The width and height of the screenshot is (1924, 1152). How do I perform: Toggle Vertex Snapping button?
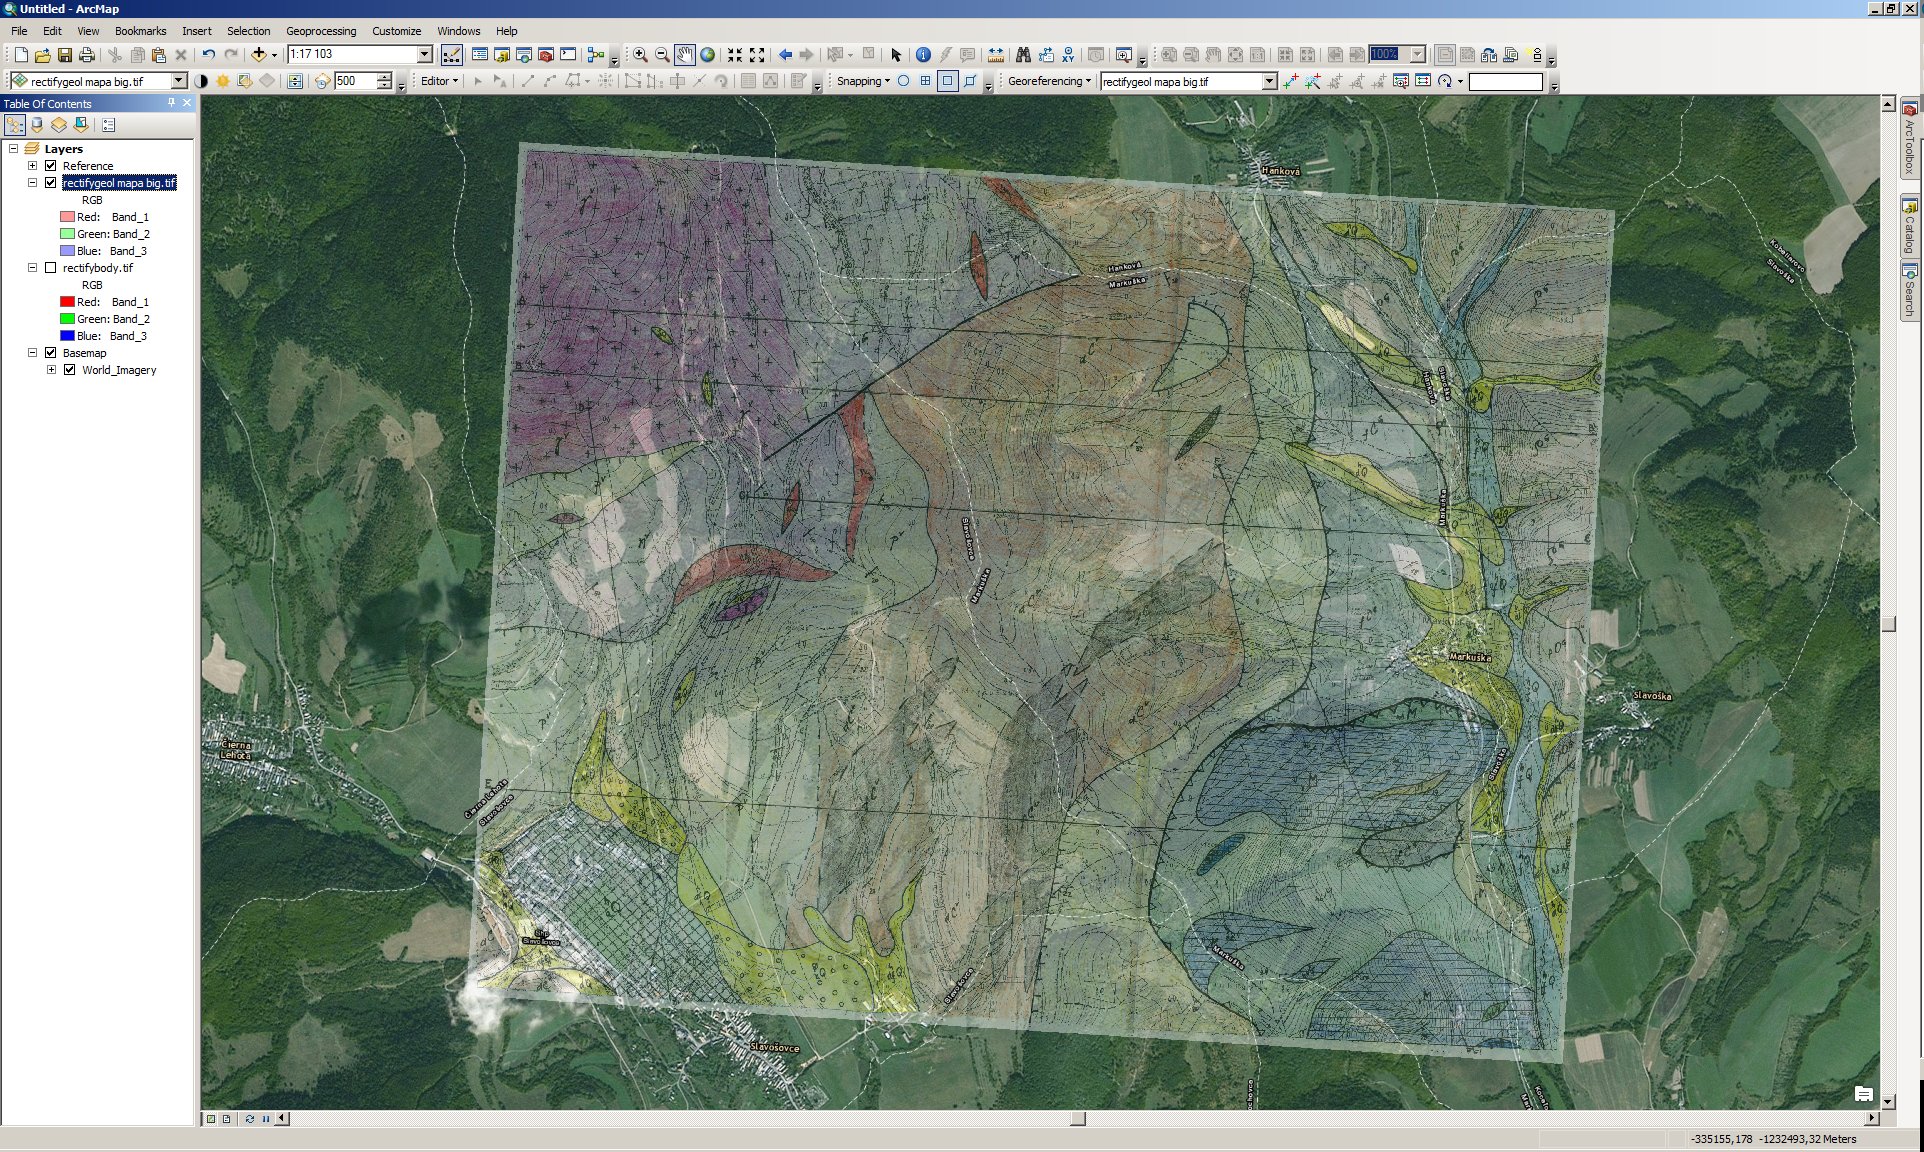pos(947,81)
